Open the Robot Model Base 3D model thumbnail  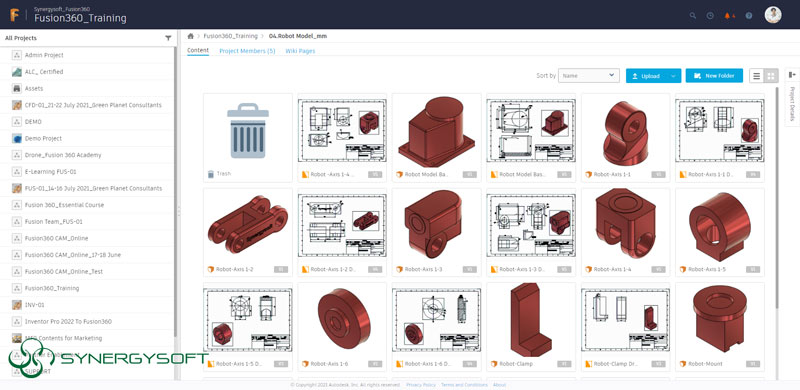coord(437,131)
